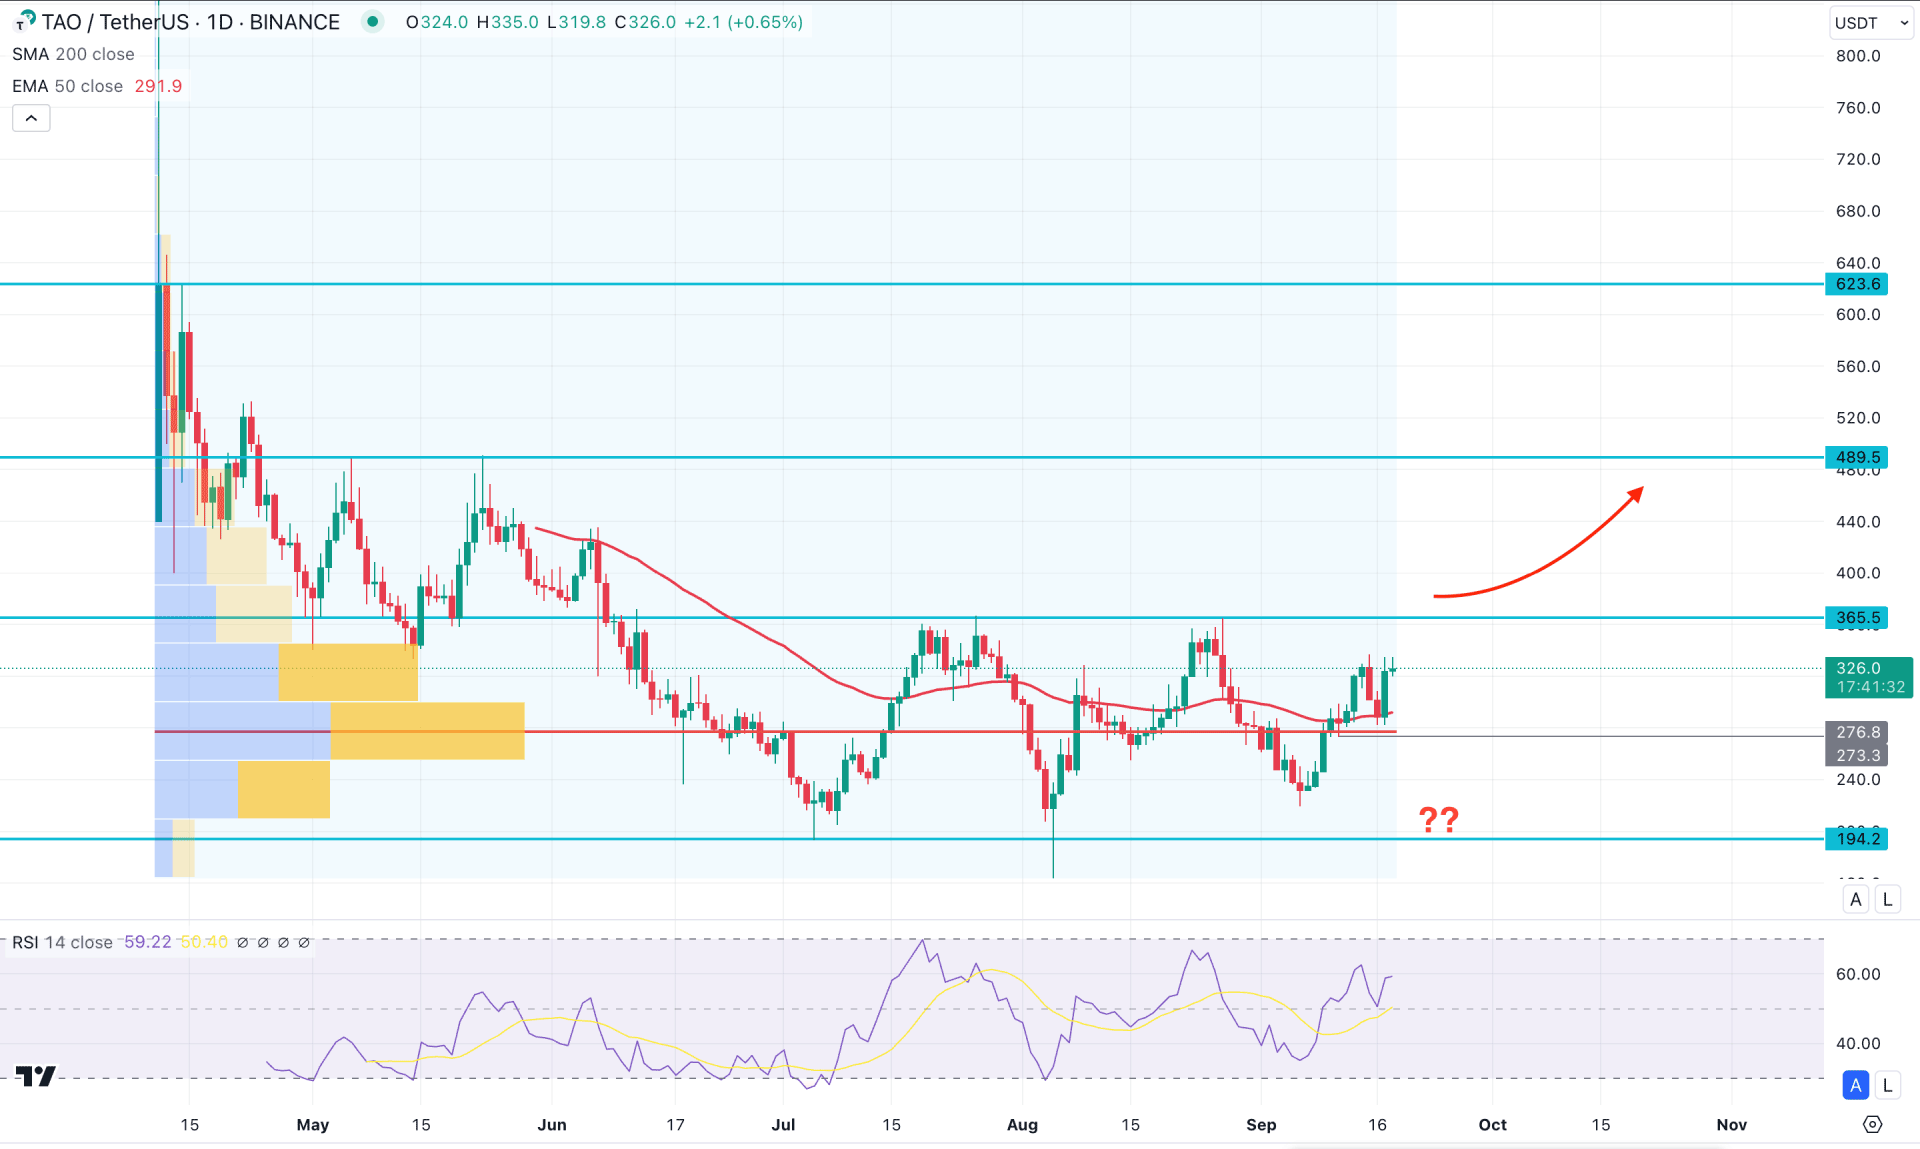
Task: Select the SMA 200 close legend
Action: coord(73,54)
